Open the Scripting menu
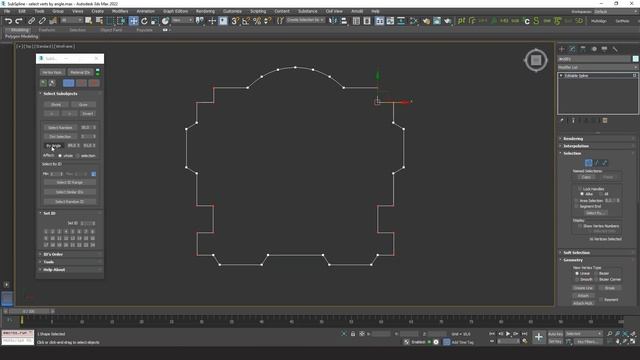Viewport: 640px width, 360px height. pyautogui.click(x=258, y=11)
